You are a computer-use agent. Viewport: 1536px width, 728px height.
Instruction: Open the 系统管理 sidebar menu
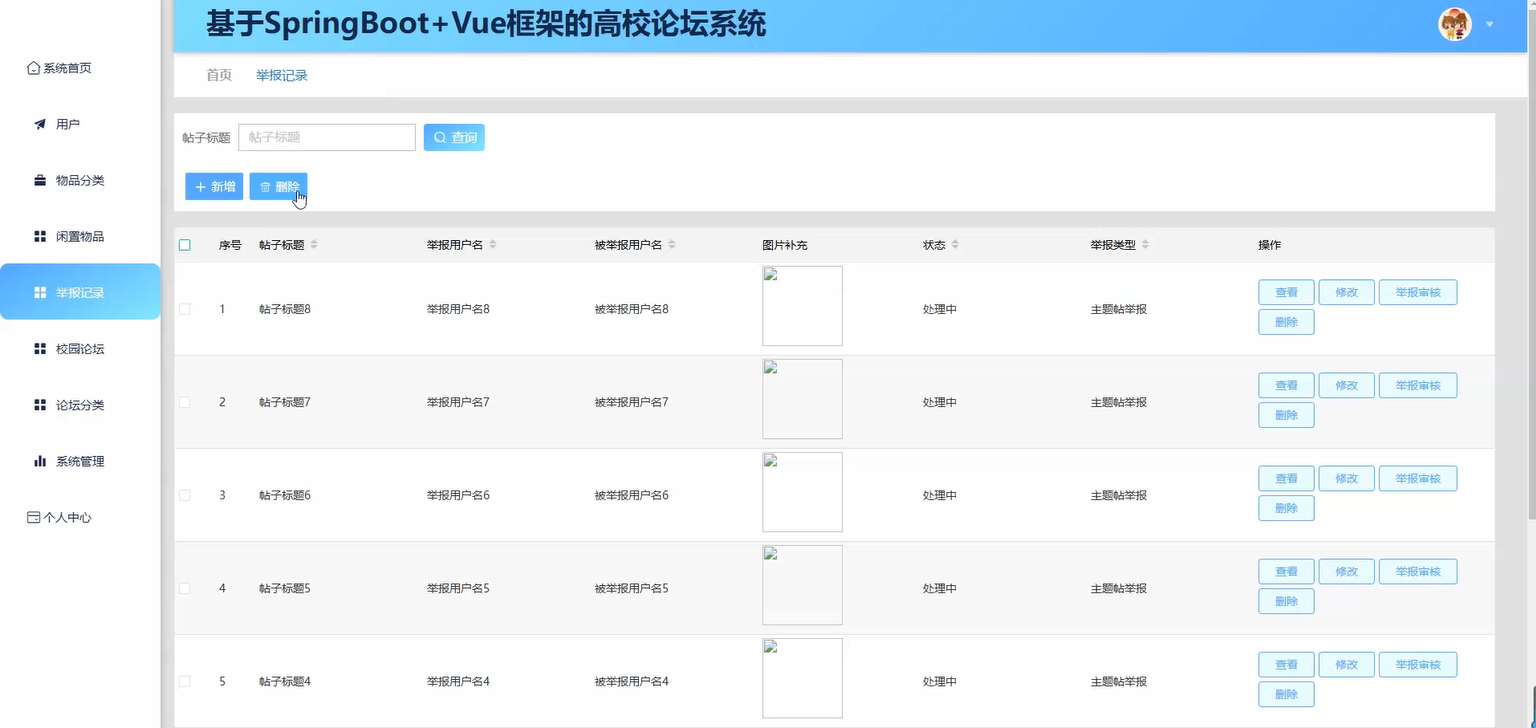(80, 461)
